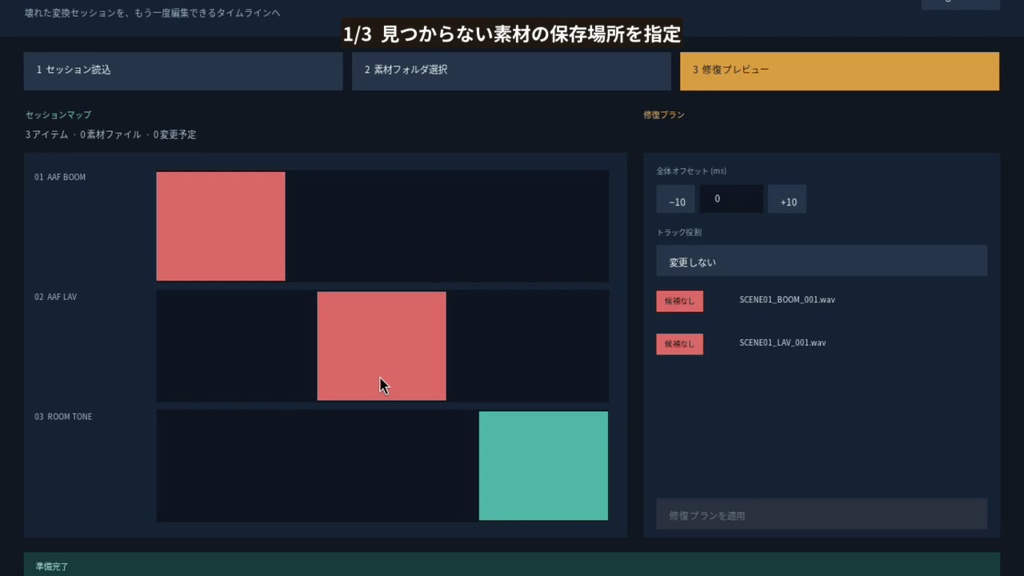Viewport: 1024px width, 576px height.
Task: Click the セッションマップ heading
Action: click(58, 115)
